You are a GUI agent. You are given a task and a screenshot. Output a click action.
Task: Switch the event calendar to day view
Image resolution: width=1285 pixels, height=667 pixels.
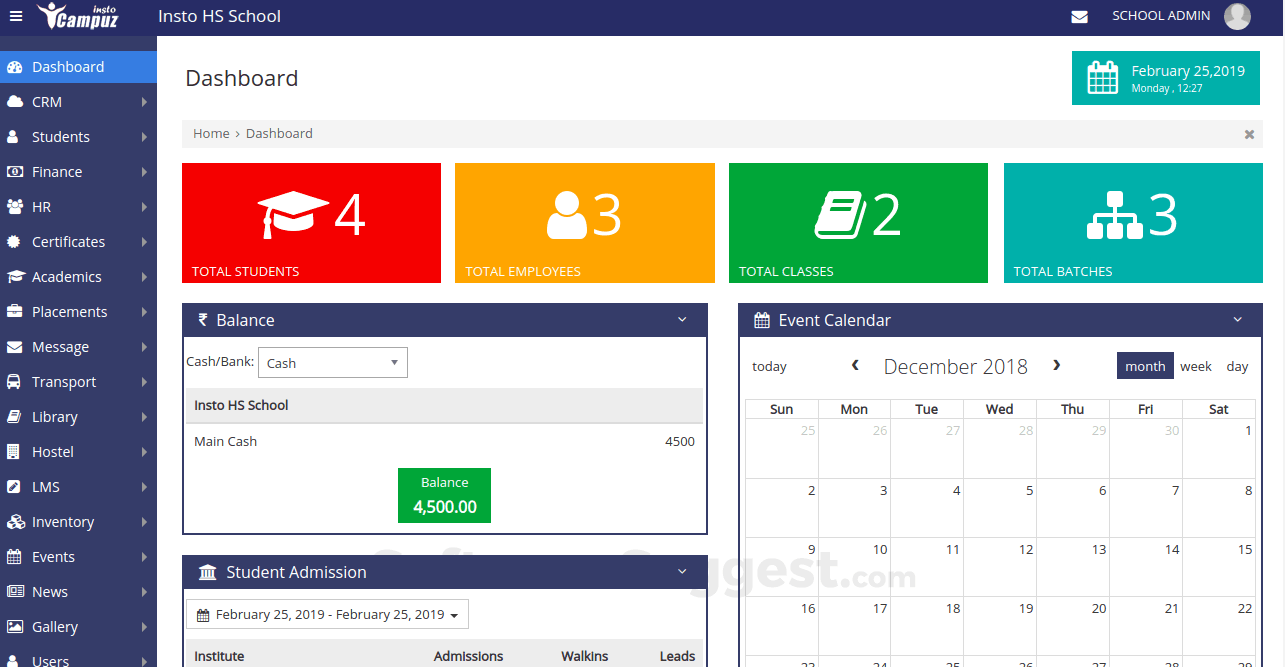coord(1237,366)
